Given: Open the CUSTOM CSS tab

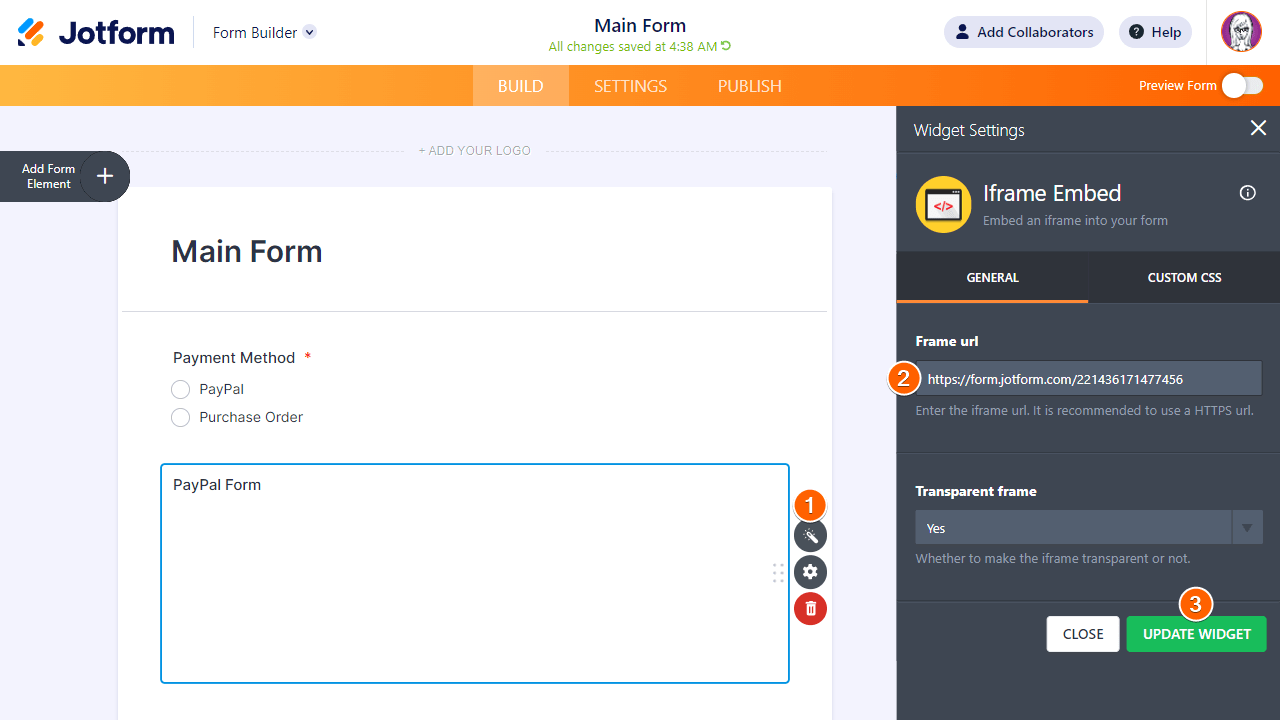Looking at the screenshot, I should [x=1184, y=278].
